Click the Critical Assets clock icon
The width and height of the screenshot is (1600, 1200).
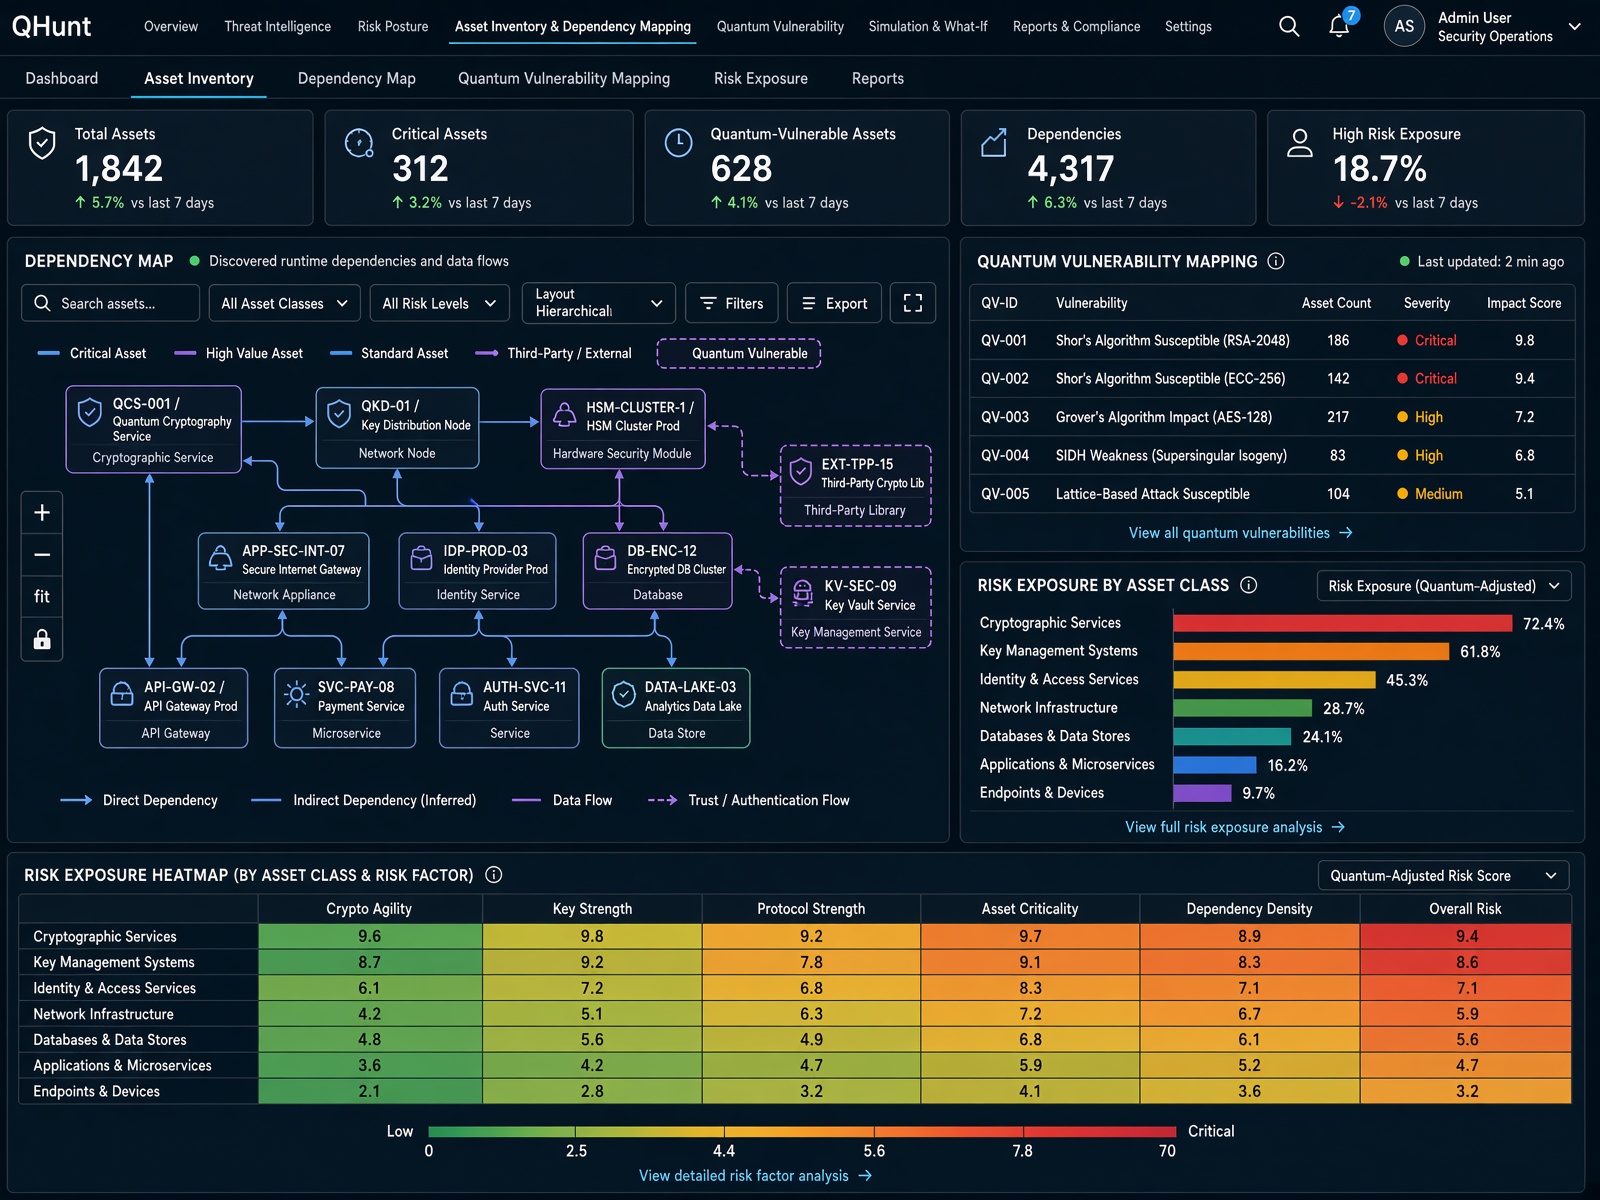pos(359,144)
